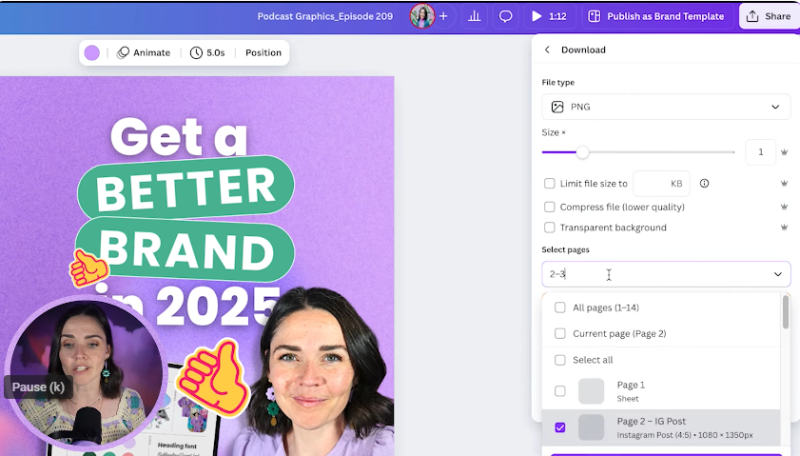Image resolution: width=800 pixels, height=456 pixels.
Task: Collapse the Select pages dropdown chevron
Action: pyautogui.click(x=778, y=274)
